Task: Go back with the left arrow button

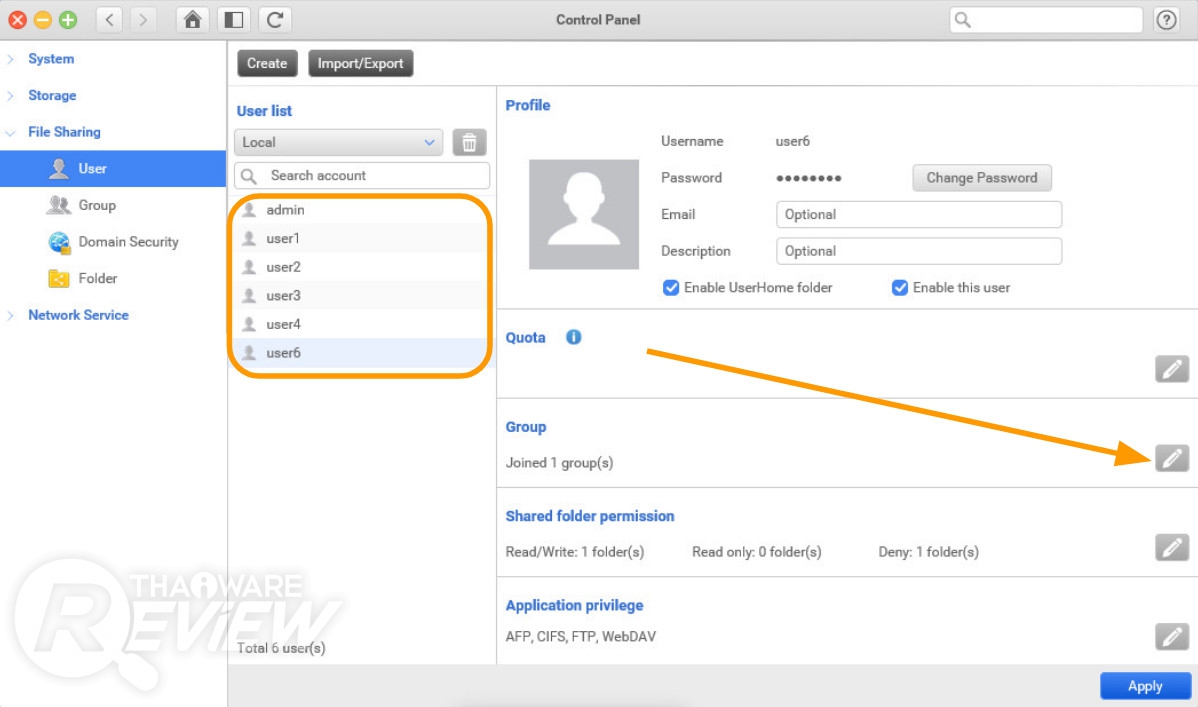Action: click(x=109, y=20)
